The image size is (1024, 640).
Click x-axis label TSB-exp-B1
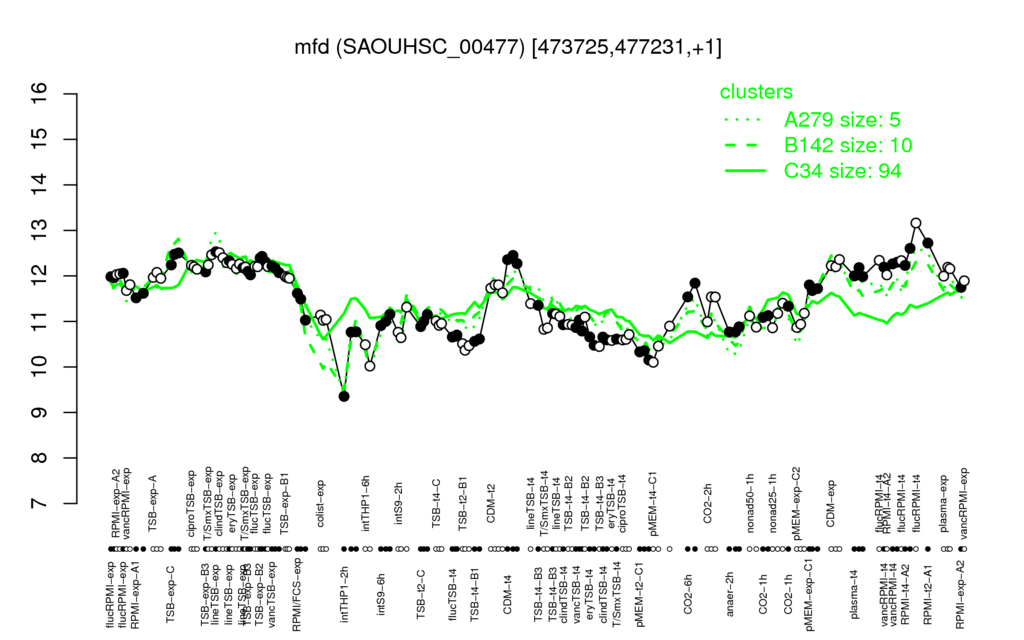(x=283, y=502)
